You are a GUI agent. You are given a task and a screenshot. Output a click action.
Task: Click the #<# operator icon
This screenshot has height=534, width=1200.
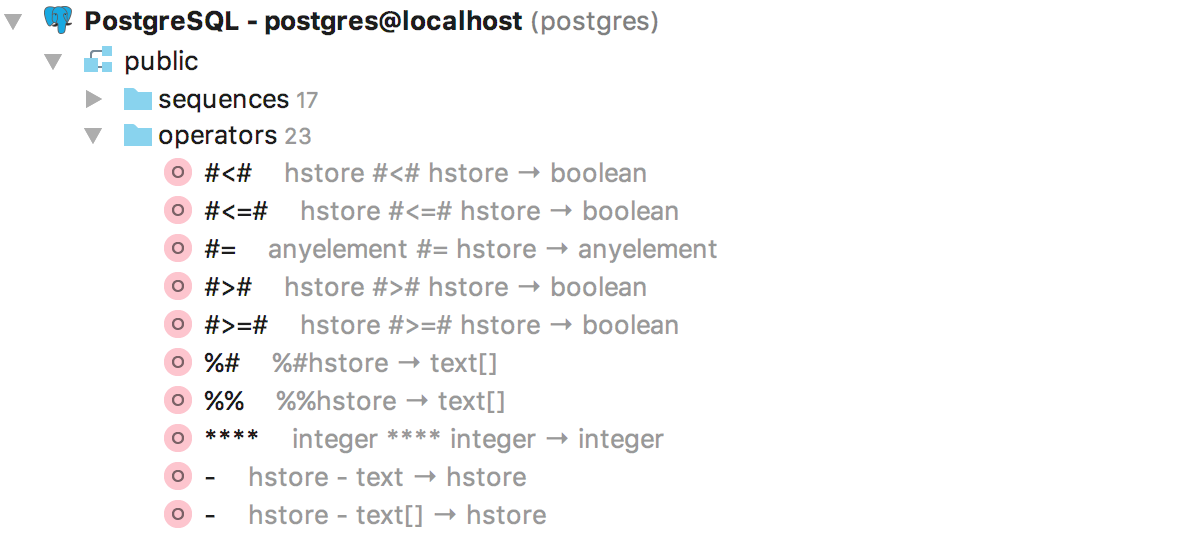click(177, 173)
